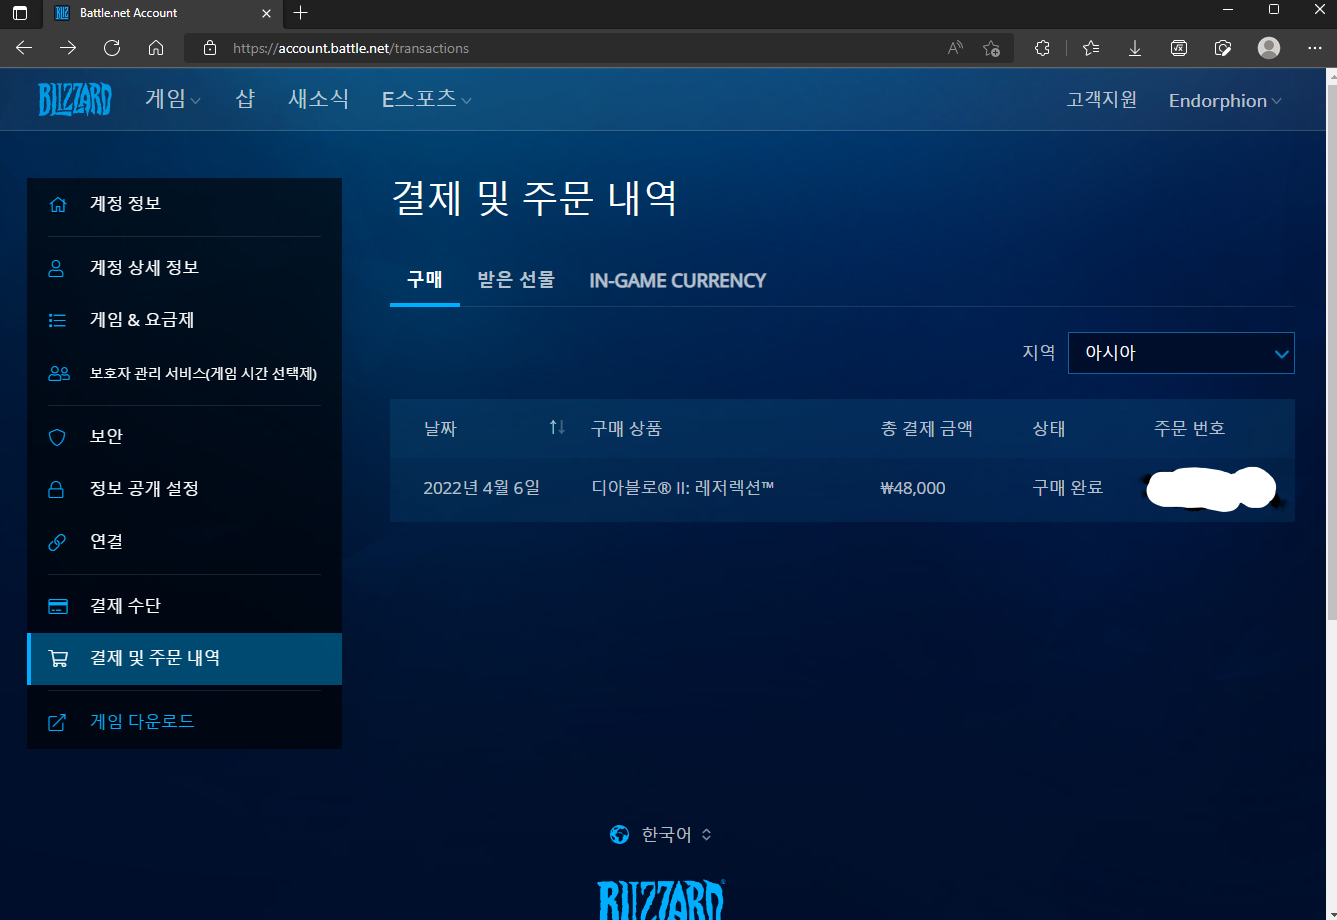Image resolution: width=1337 pixels, height=920 pixels.
Task: Click the shopping cart icon beside 결제 및 주문 내역
Action: coord(58,659)
